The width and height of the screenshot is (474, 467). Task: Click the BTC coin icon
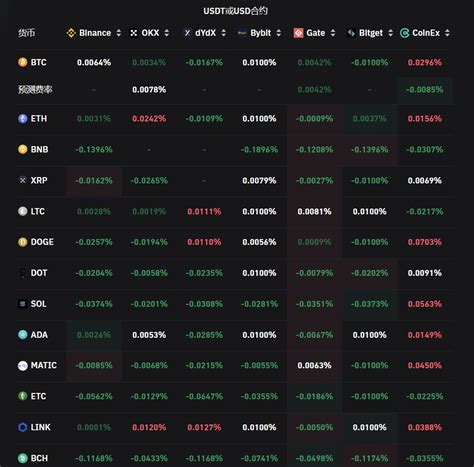tap(23, 62)
